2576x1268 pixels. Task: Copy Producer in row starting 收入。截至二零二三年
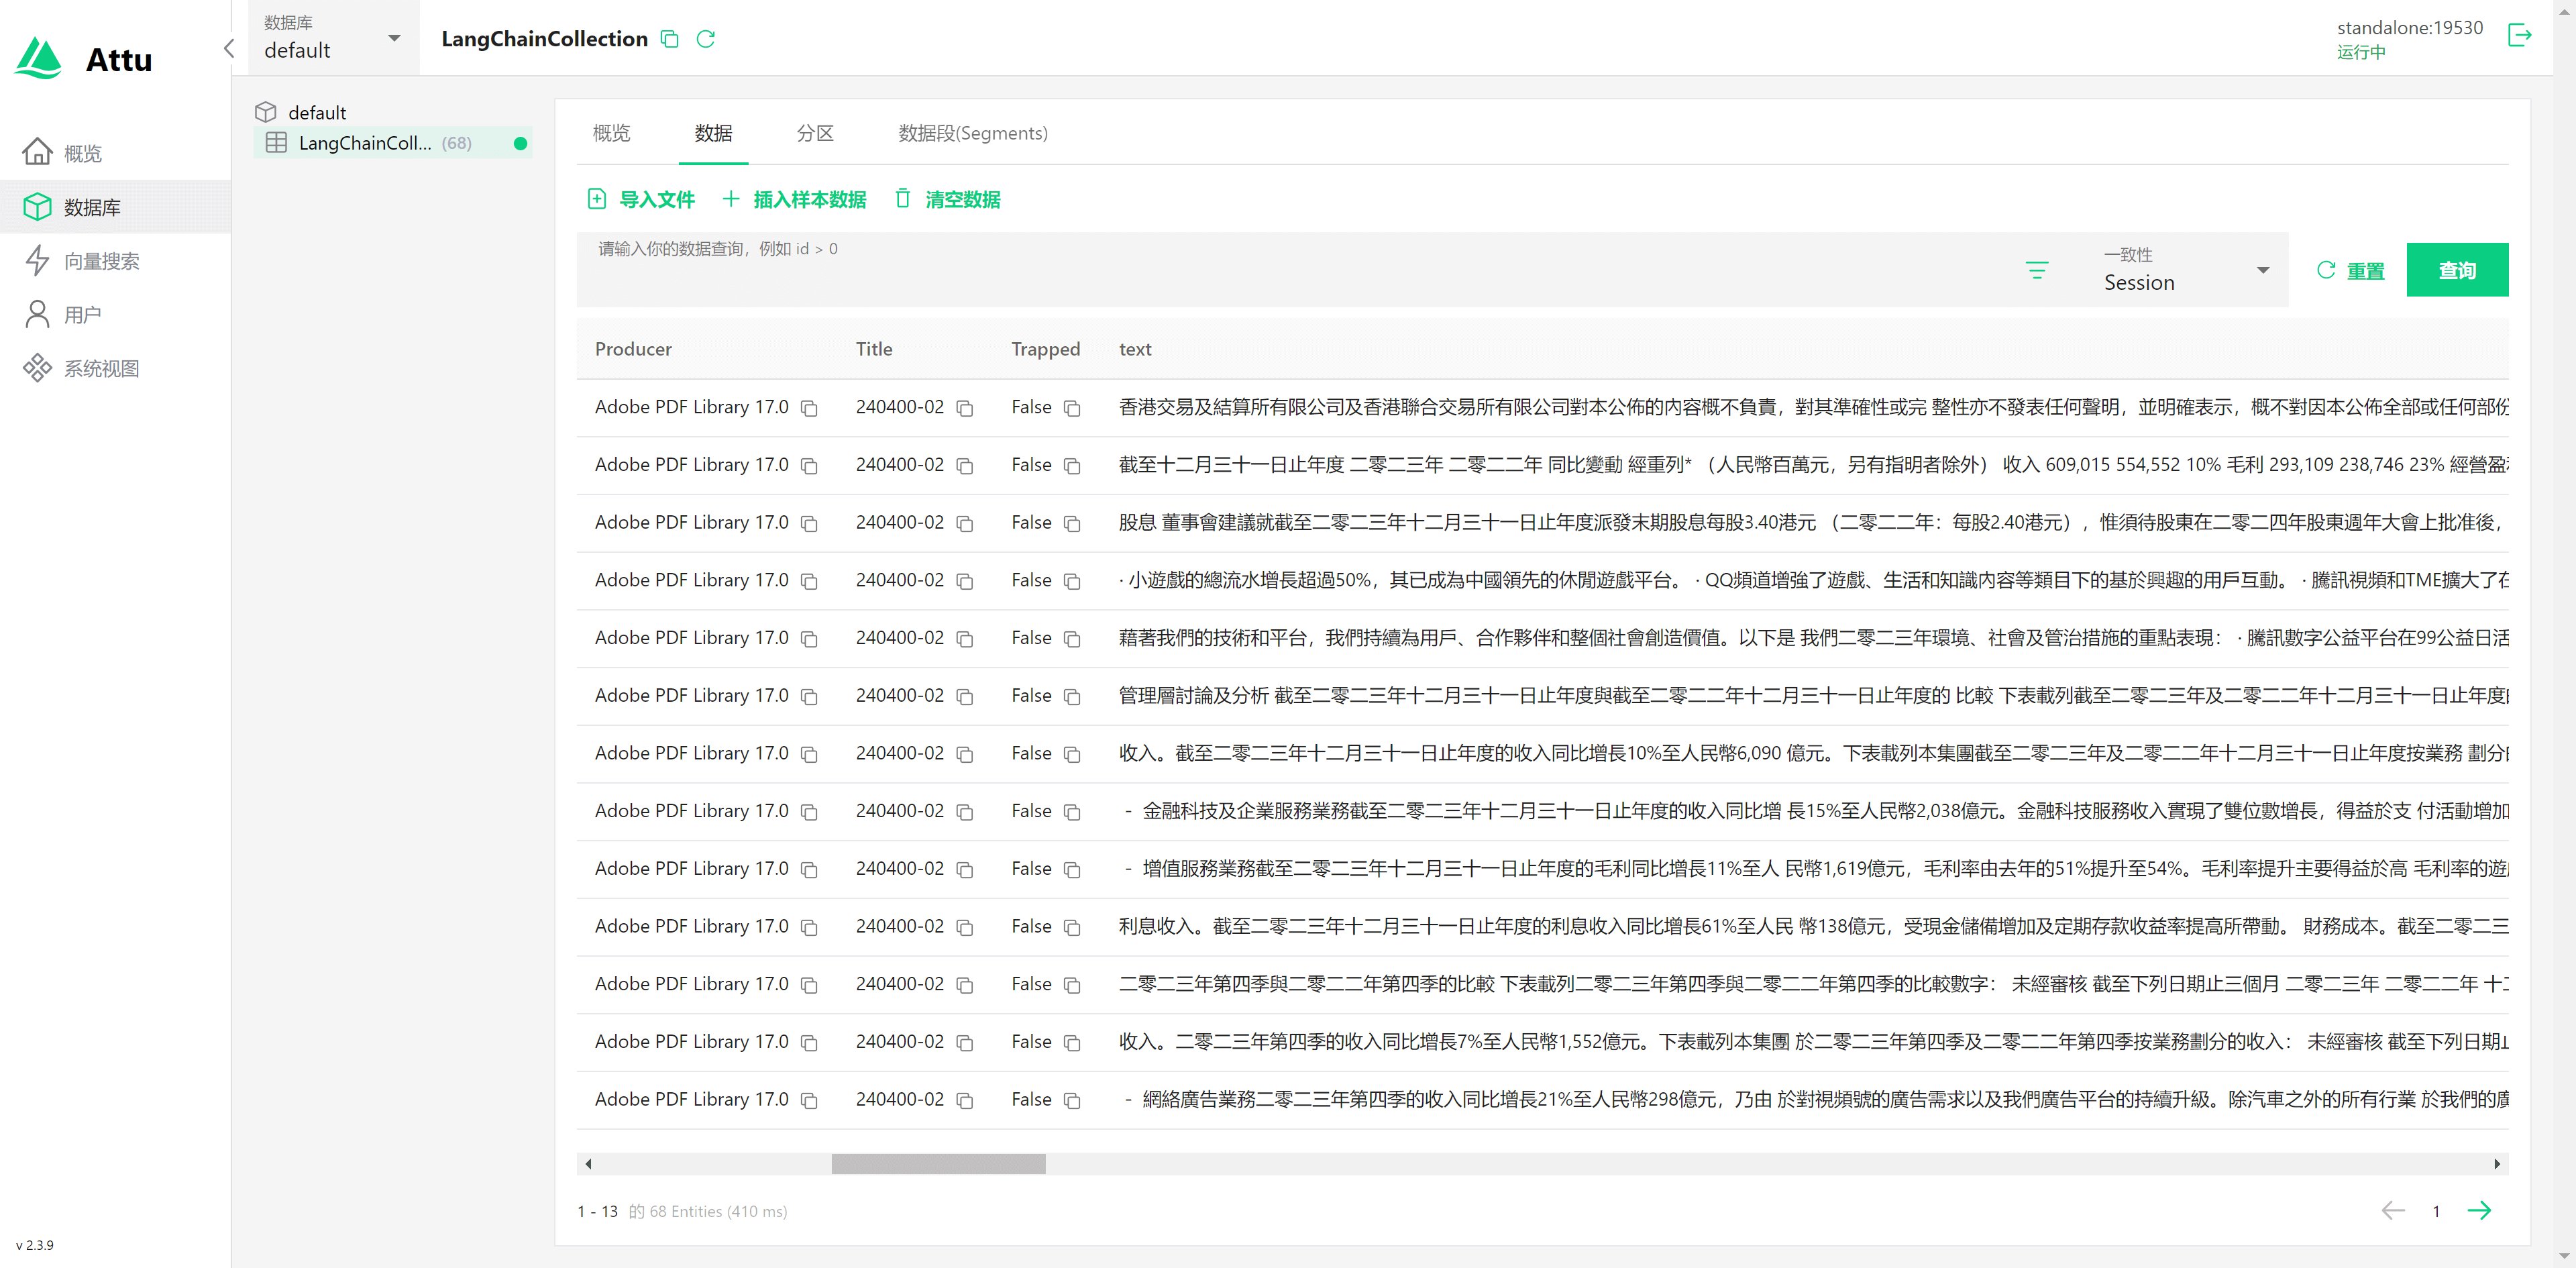[809, 754]
